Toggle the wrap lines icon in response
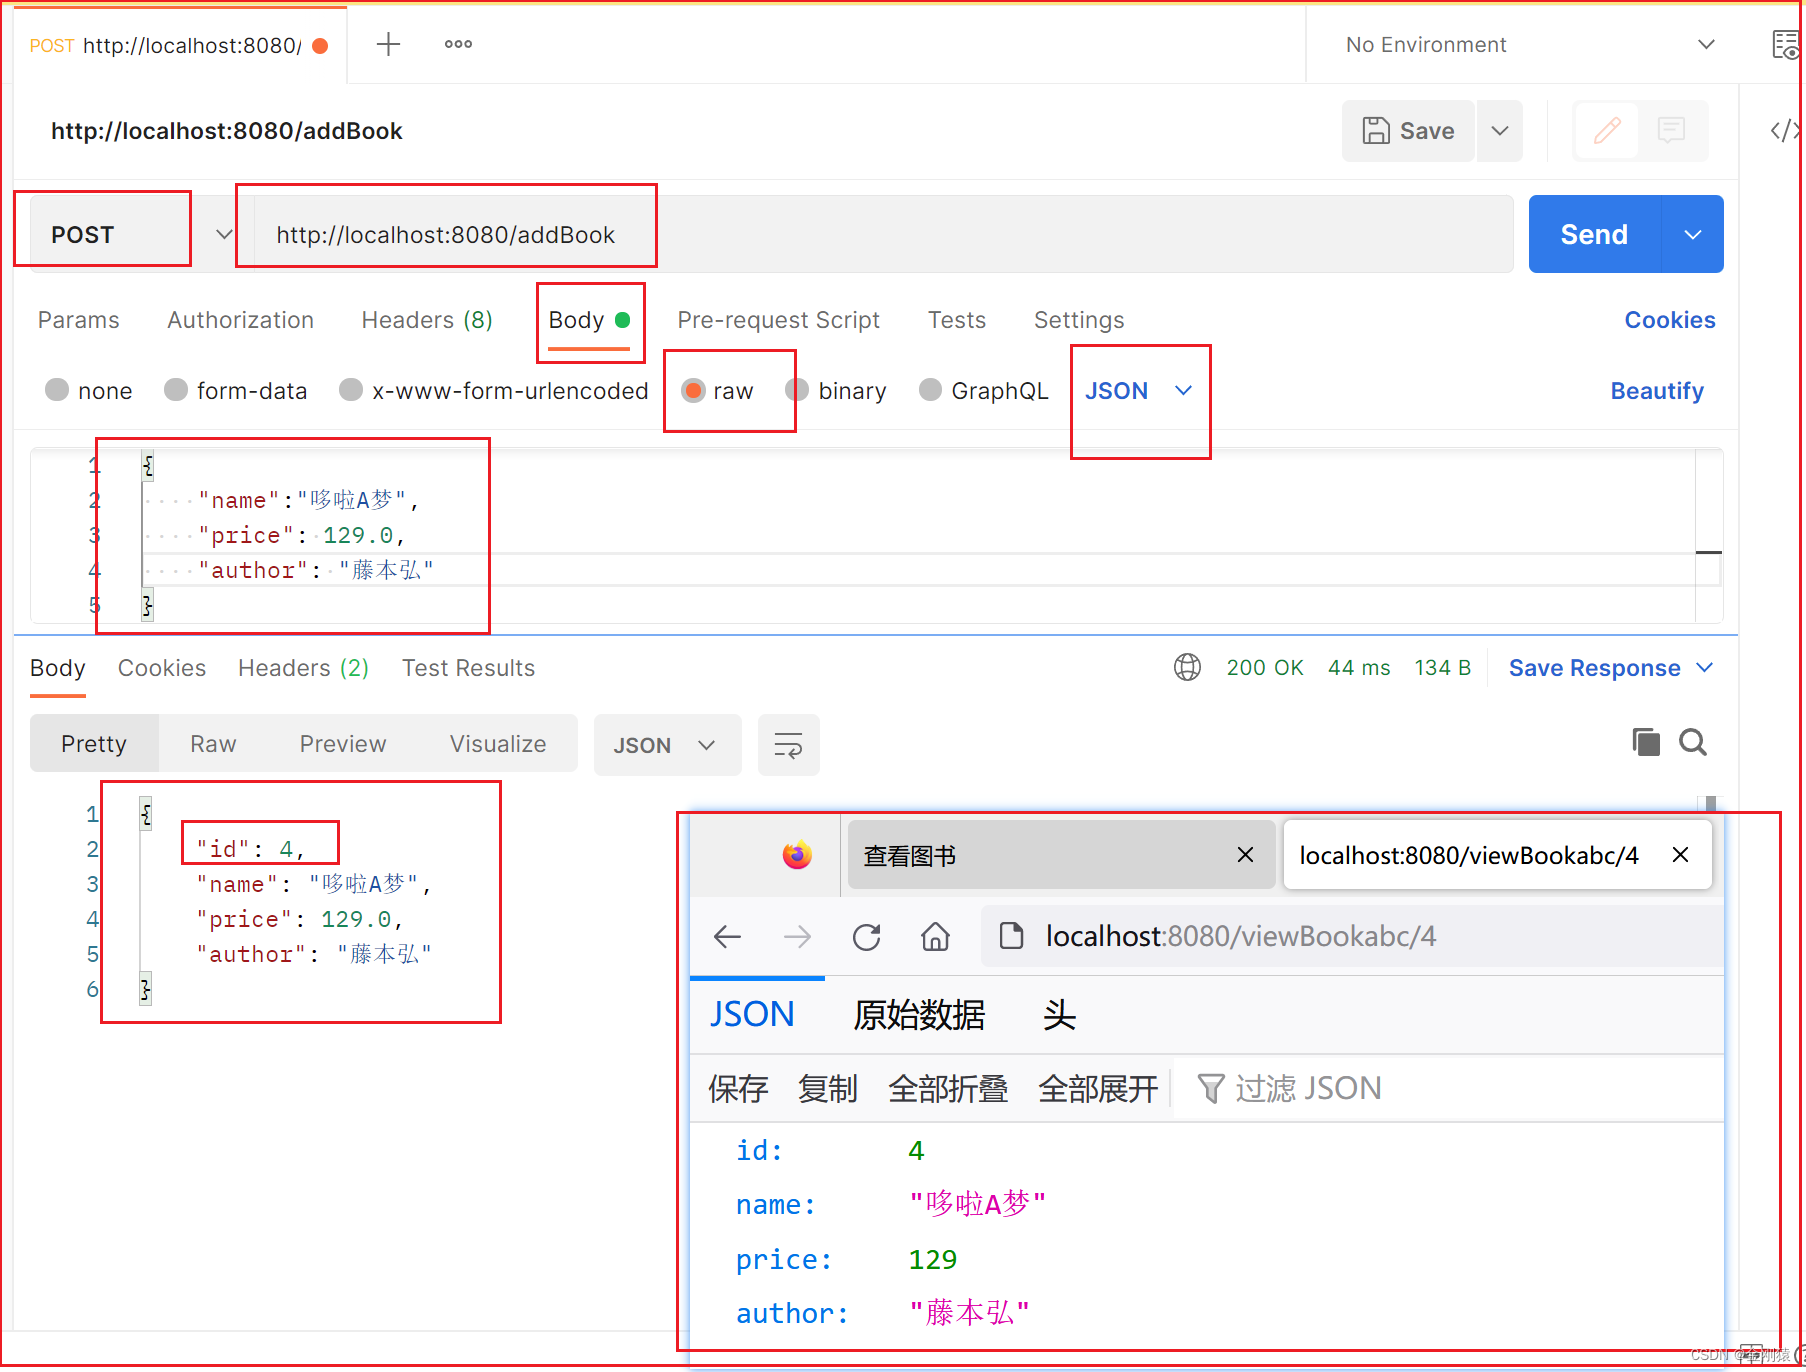 tap(788, 745)
